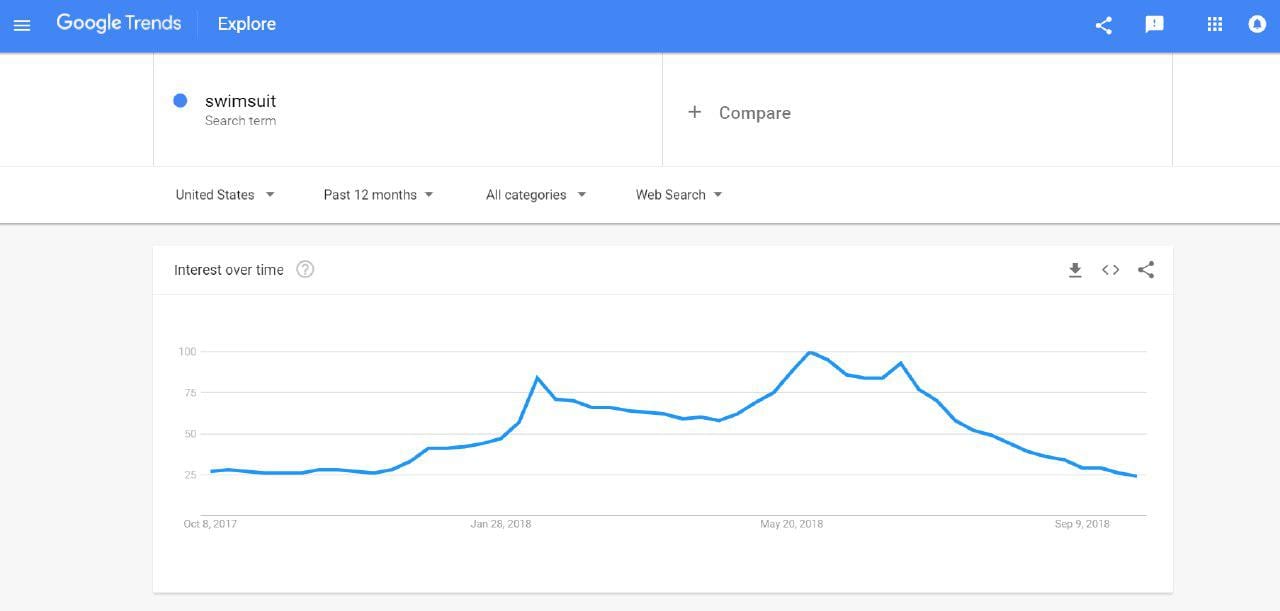Share the Interest over time chart

1146,270
